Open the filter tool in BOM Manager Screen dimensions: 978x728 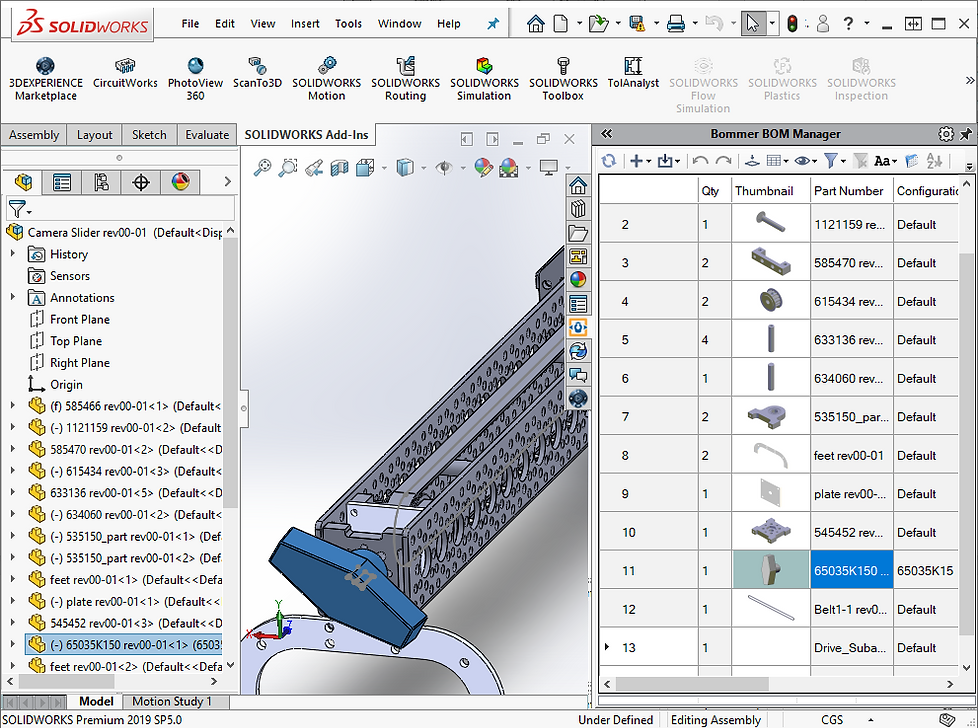pos(832,158)
